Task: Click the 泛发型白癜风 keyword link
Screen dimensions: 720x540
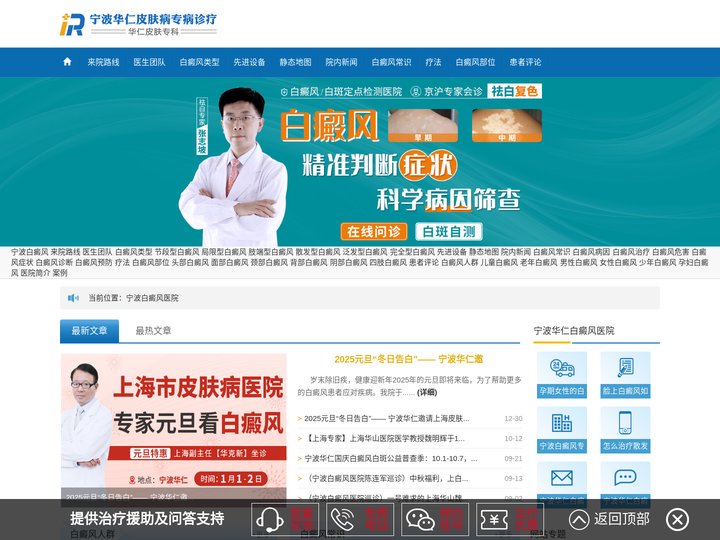Action: tap(365, 252)
